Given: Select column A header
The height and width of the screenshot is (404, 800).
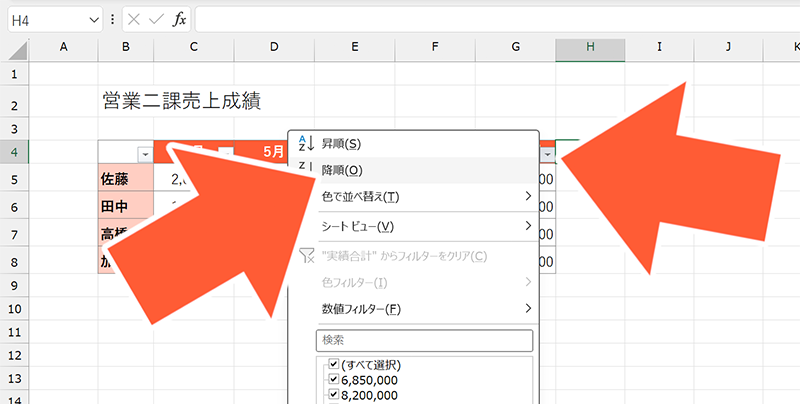Looking at the screenshot, I should point(64,47).
